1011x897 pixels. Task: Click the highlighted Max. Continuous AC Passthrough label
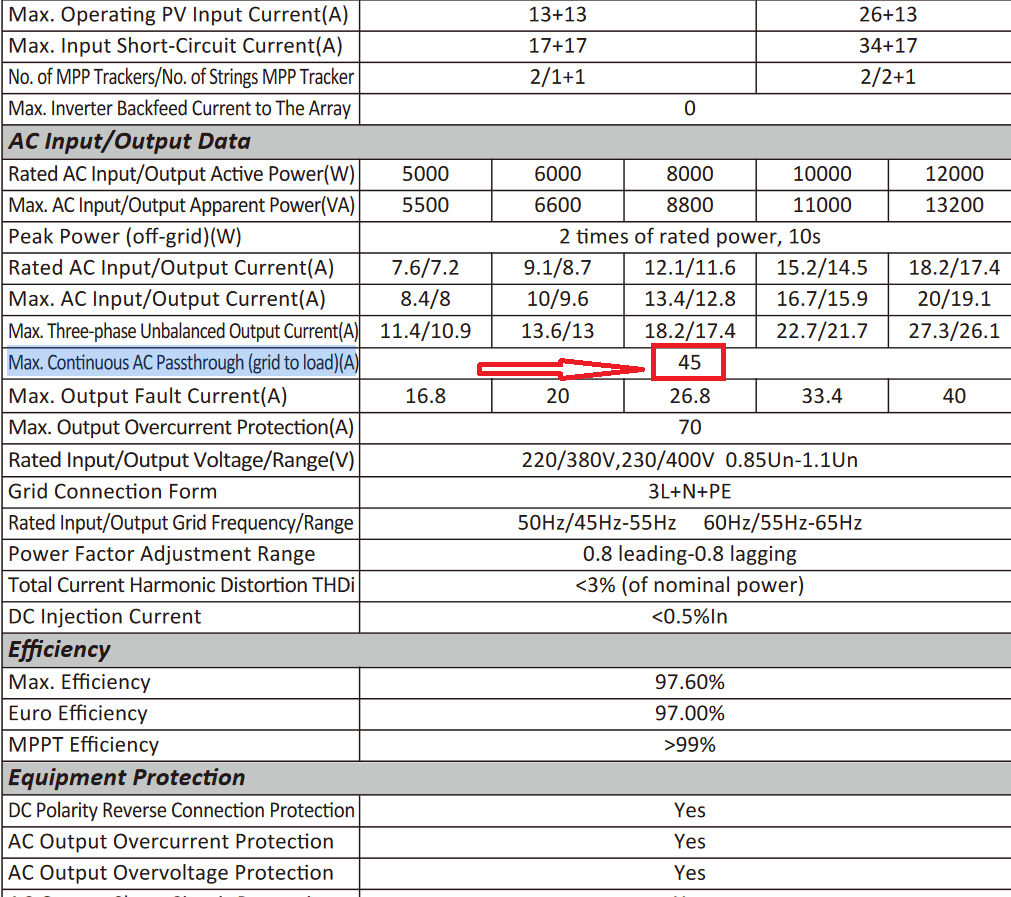183,363
